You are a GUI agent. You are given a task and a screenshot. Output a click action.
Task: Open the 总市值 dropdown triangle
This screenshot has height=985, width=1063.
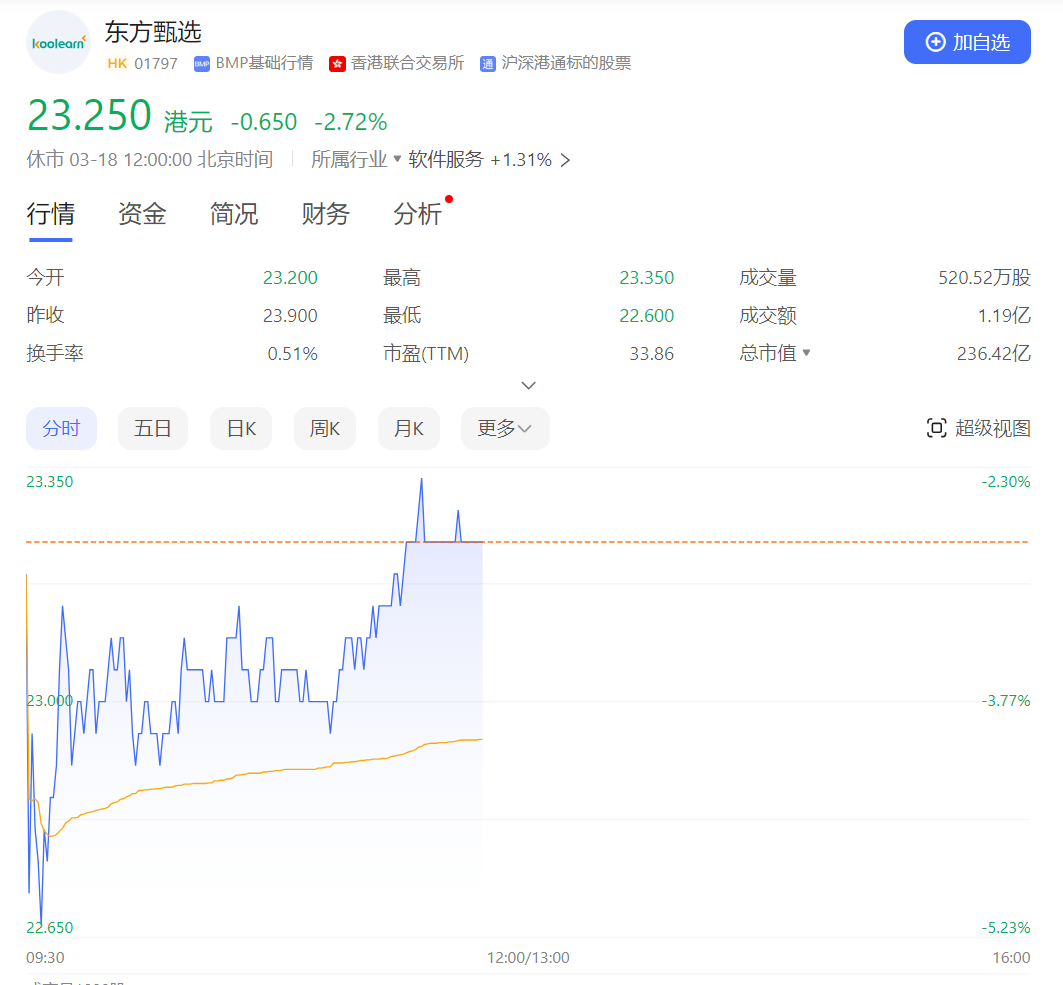coord(806,353)
